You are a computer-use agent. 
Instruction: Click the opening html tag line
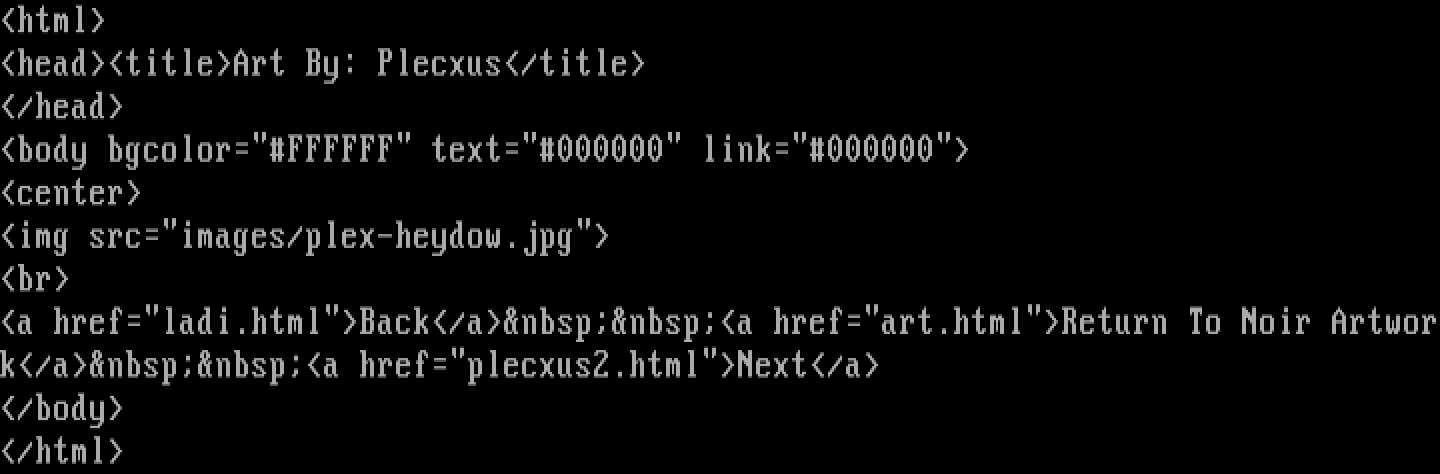tap(53, 20)
